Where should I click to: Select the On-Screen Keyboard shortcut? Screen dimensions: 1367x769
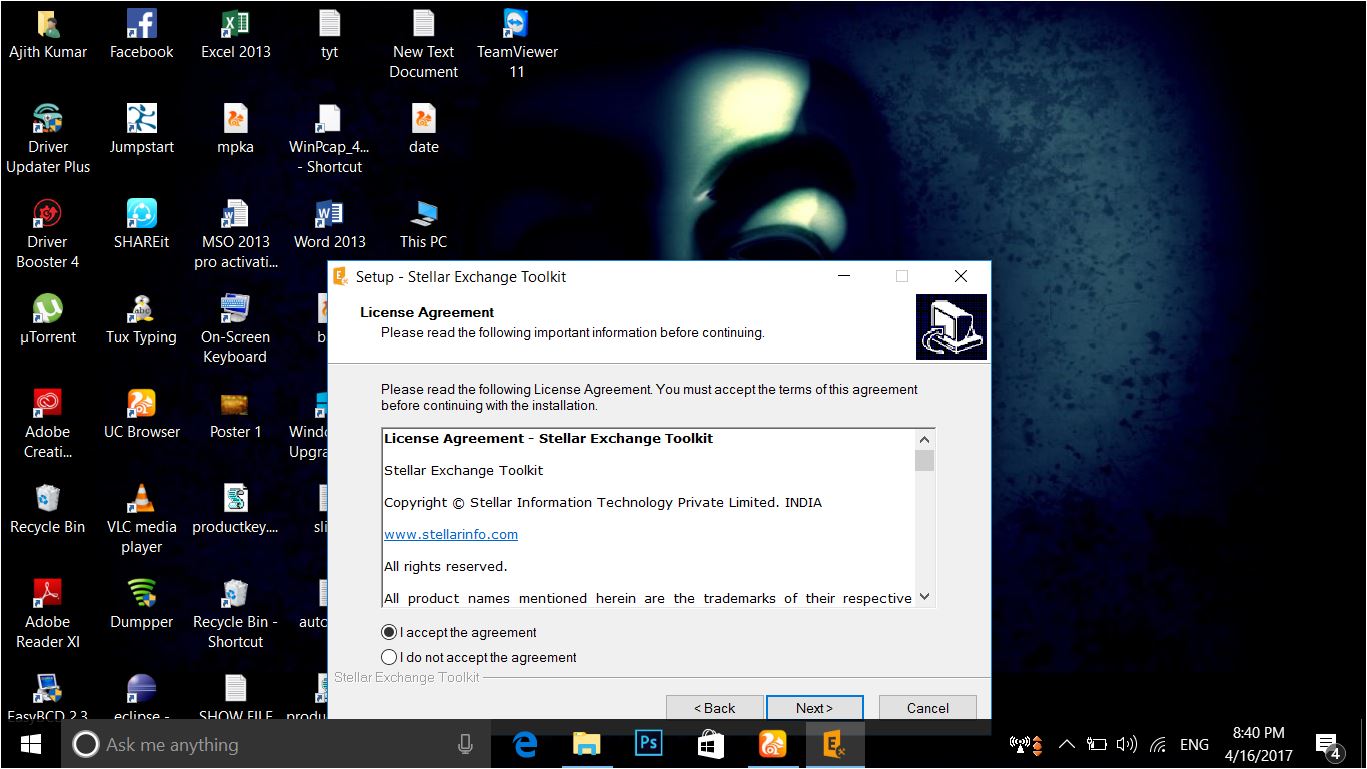(x=235, y=330)
